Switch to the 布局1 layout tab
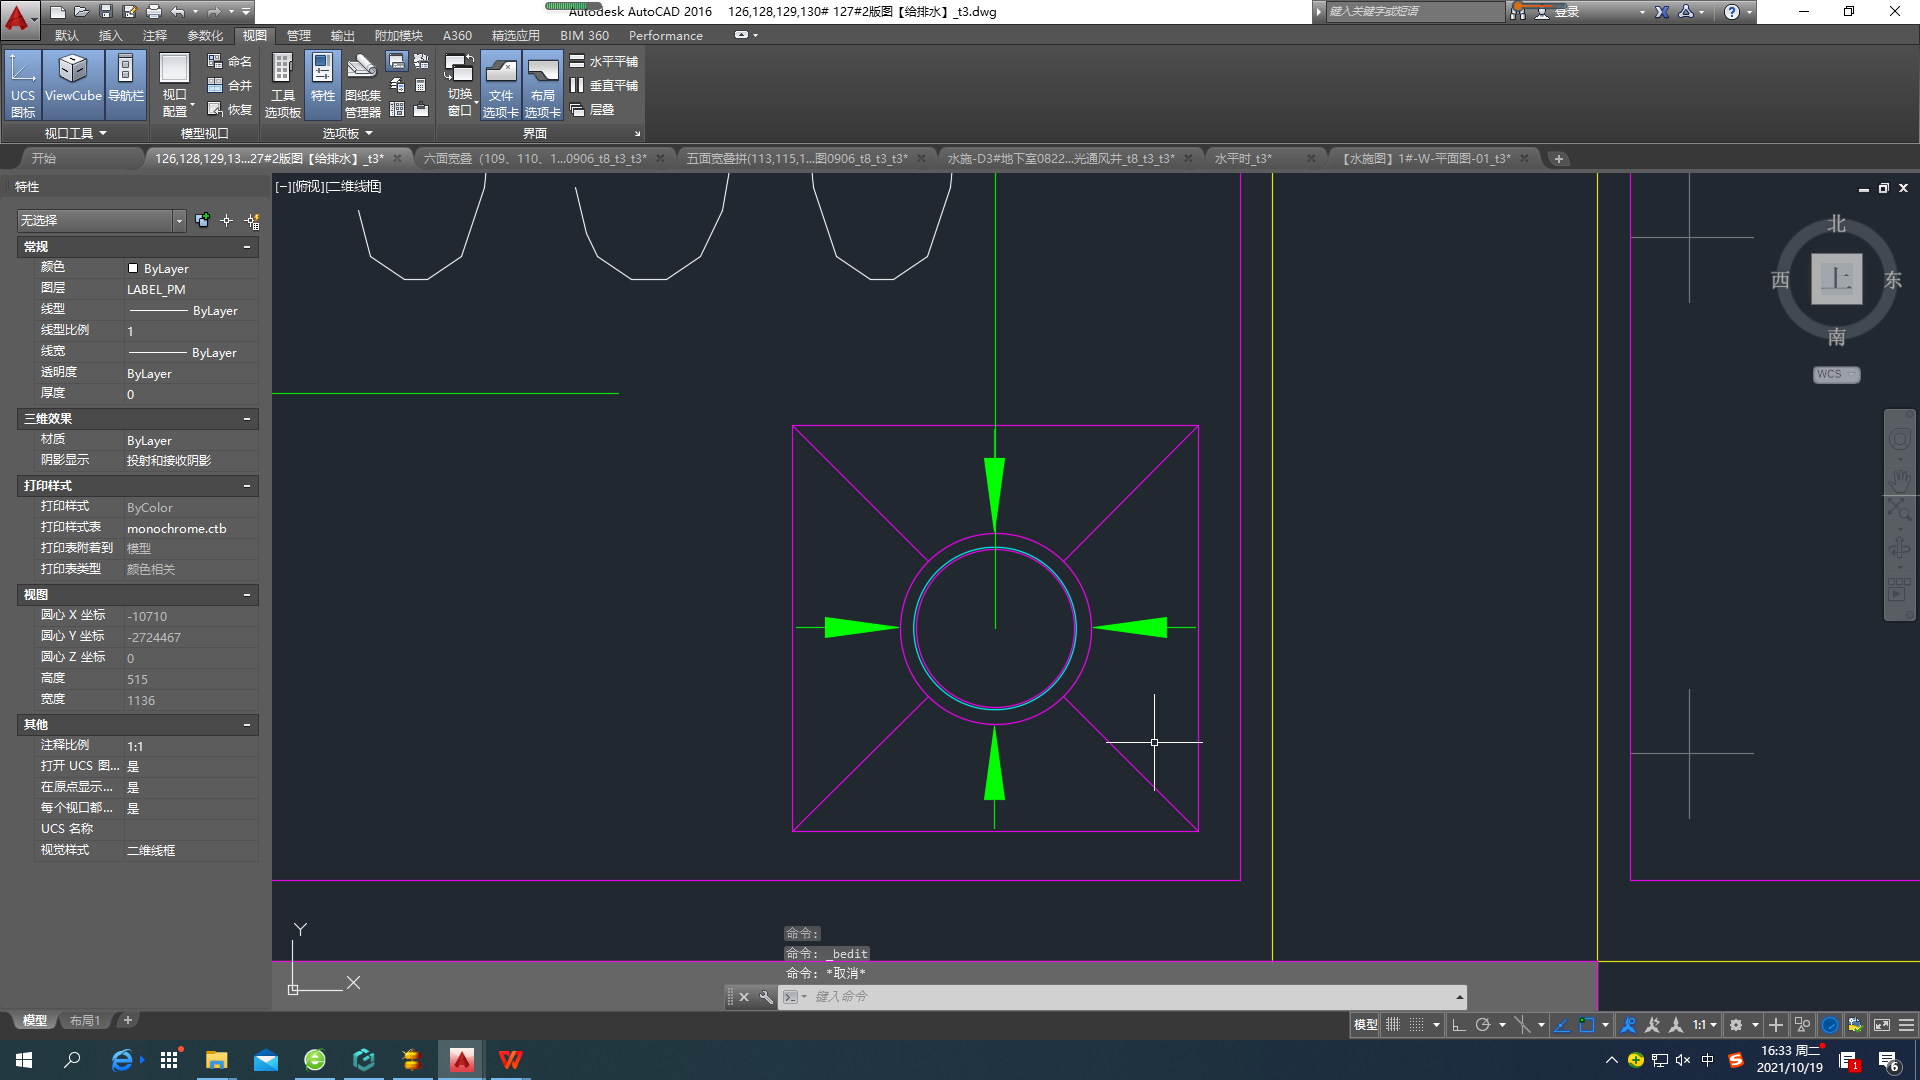The image size is (1920, 1080). 85,1021
